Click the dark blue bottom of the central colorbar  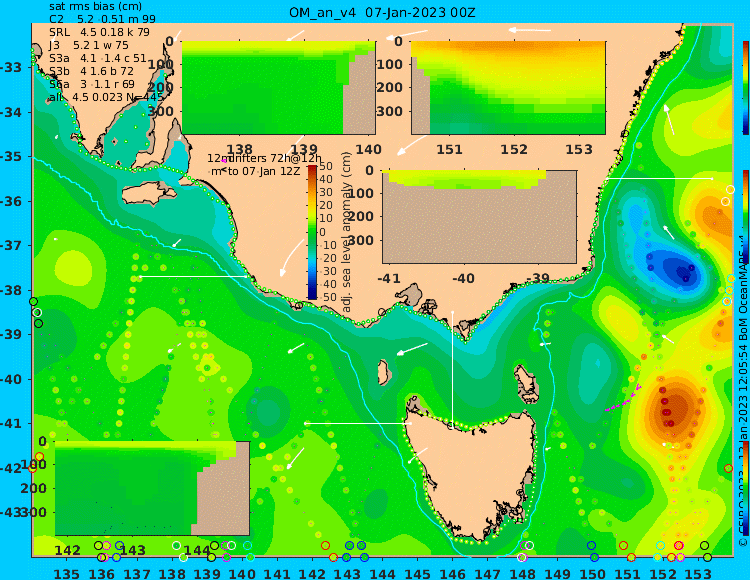pyautogui.click(x=312, y=295)
